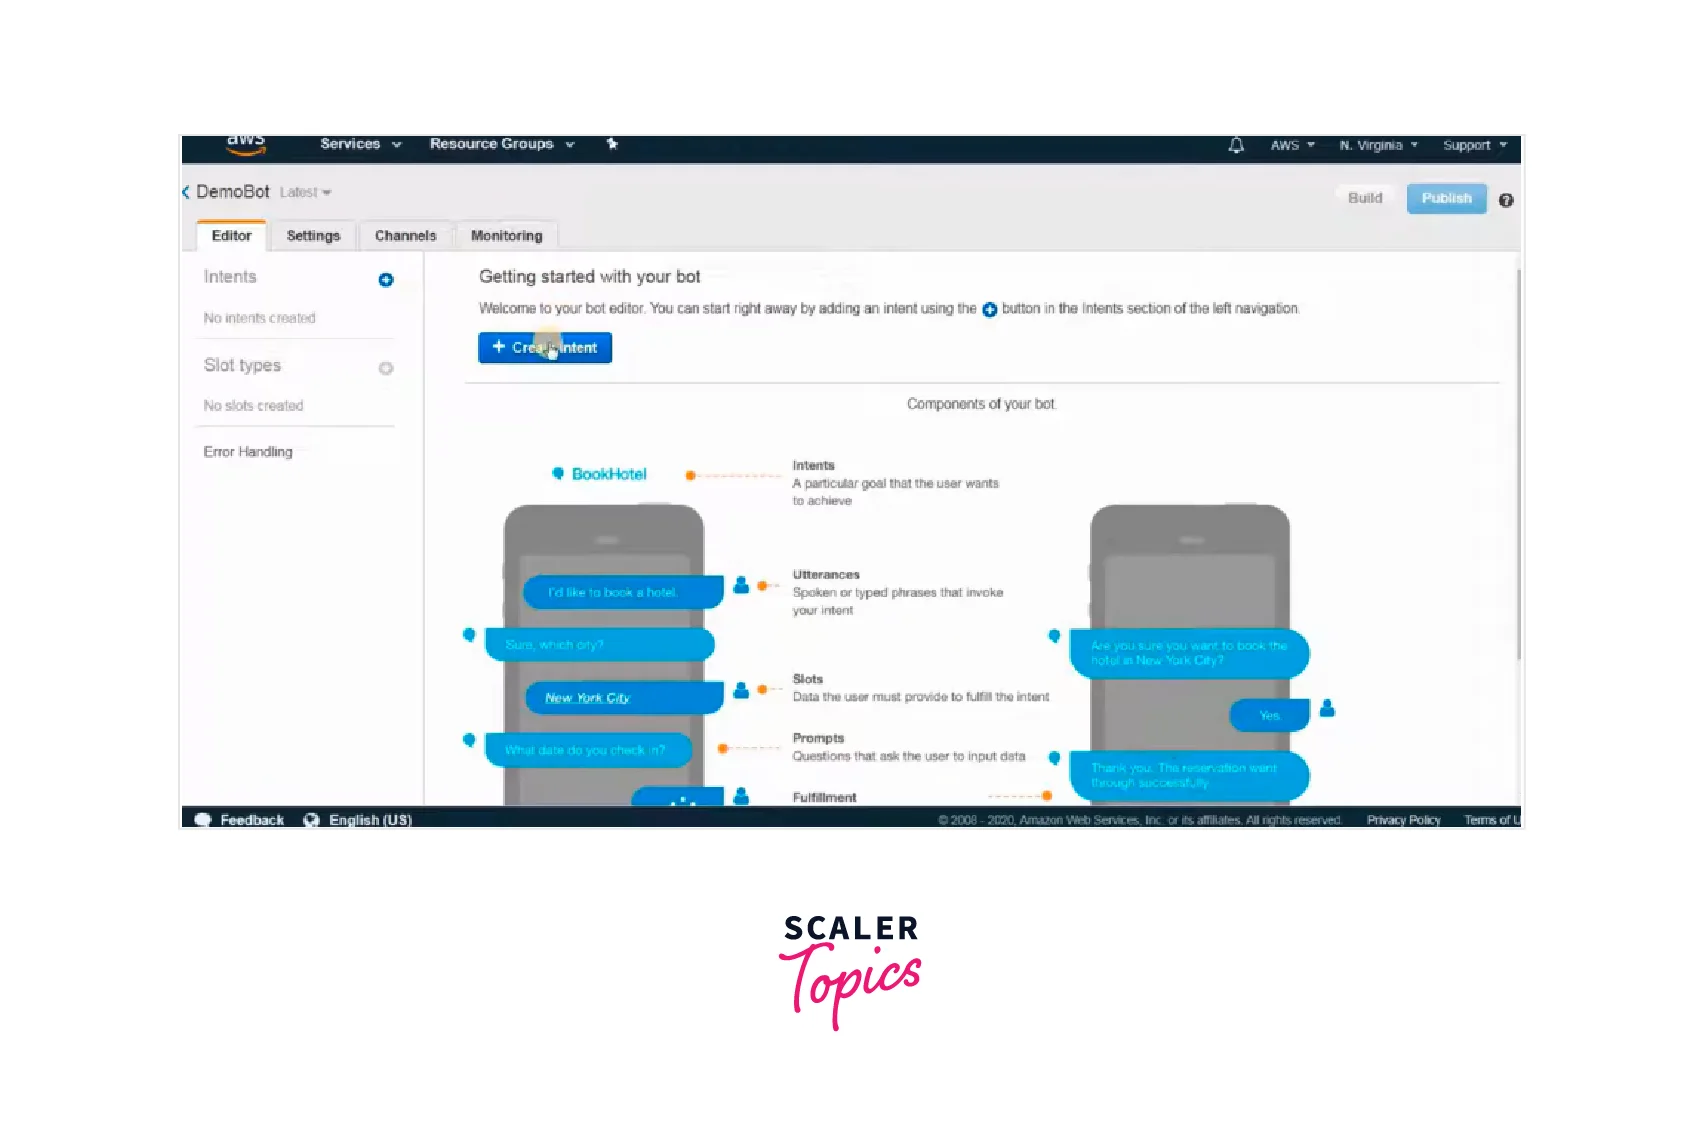Click the add slot type icon

coord(386,368)
